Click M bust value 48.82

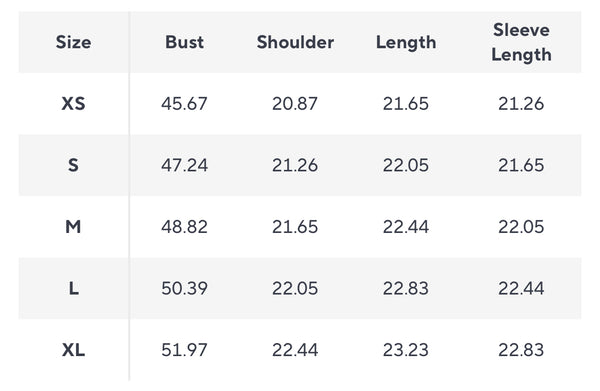pos(184,227)
